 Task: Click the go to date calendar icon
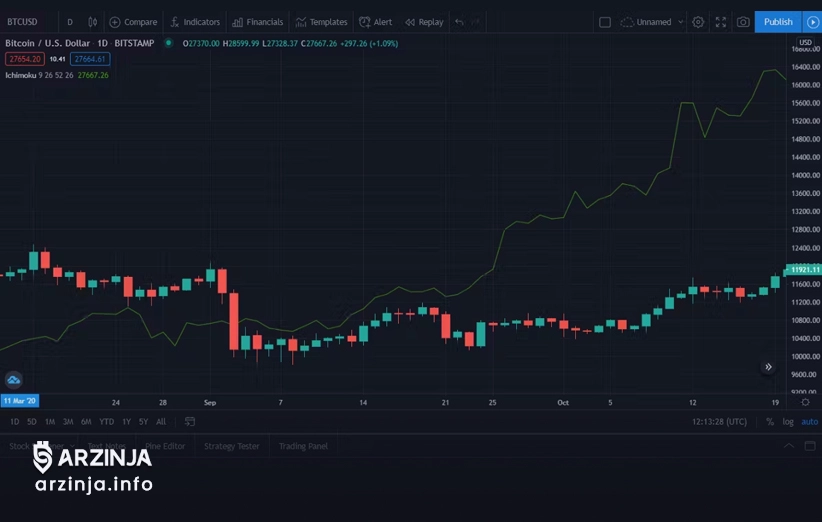point(189,422)
